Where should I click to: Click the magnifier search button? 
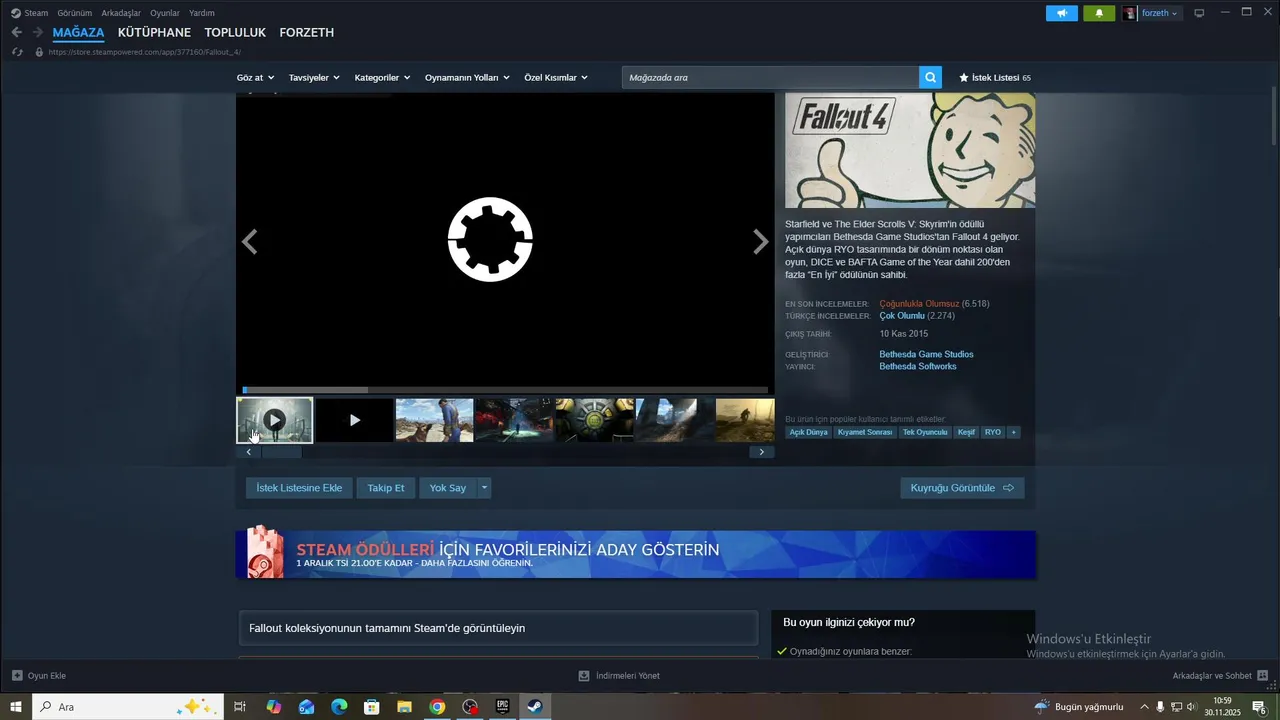click(930, 77)
